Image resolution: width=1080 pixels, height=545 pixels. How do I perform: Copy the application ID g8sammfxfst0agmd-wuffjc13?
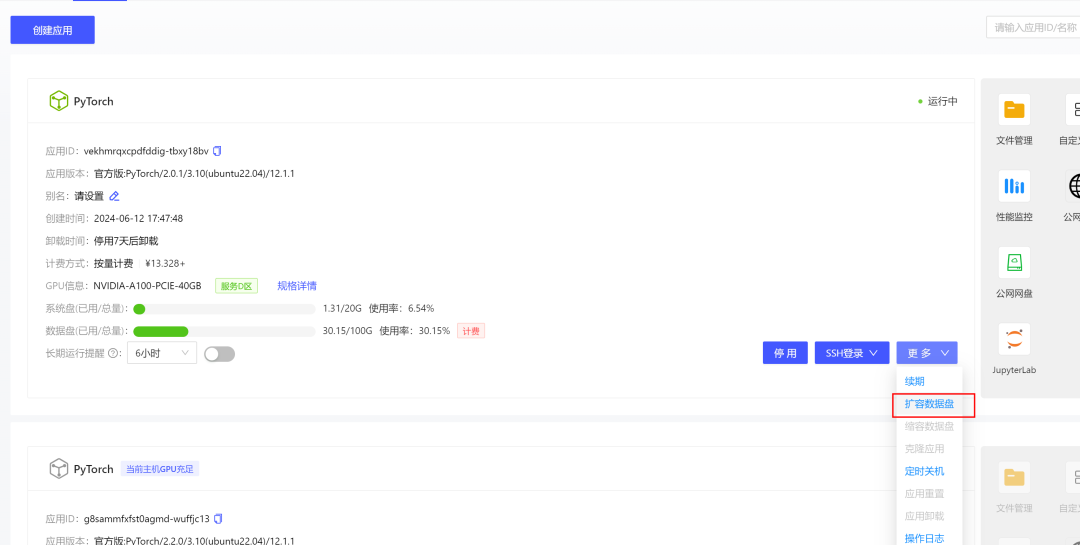point(218,518)
